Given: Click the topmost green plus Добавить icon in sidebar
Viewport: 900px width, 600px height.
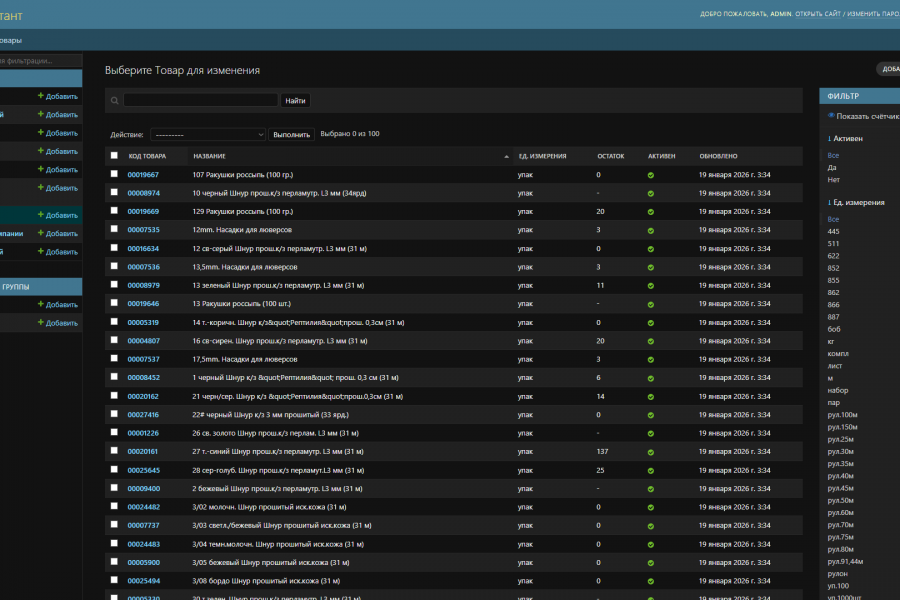Looking at the screenshot, I should click(41, 96).
